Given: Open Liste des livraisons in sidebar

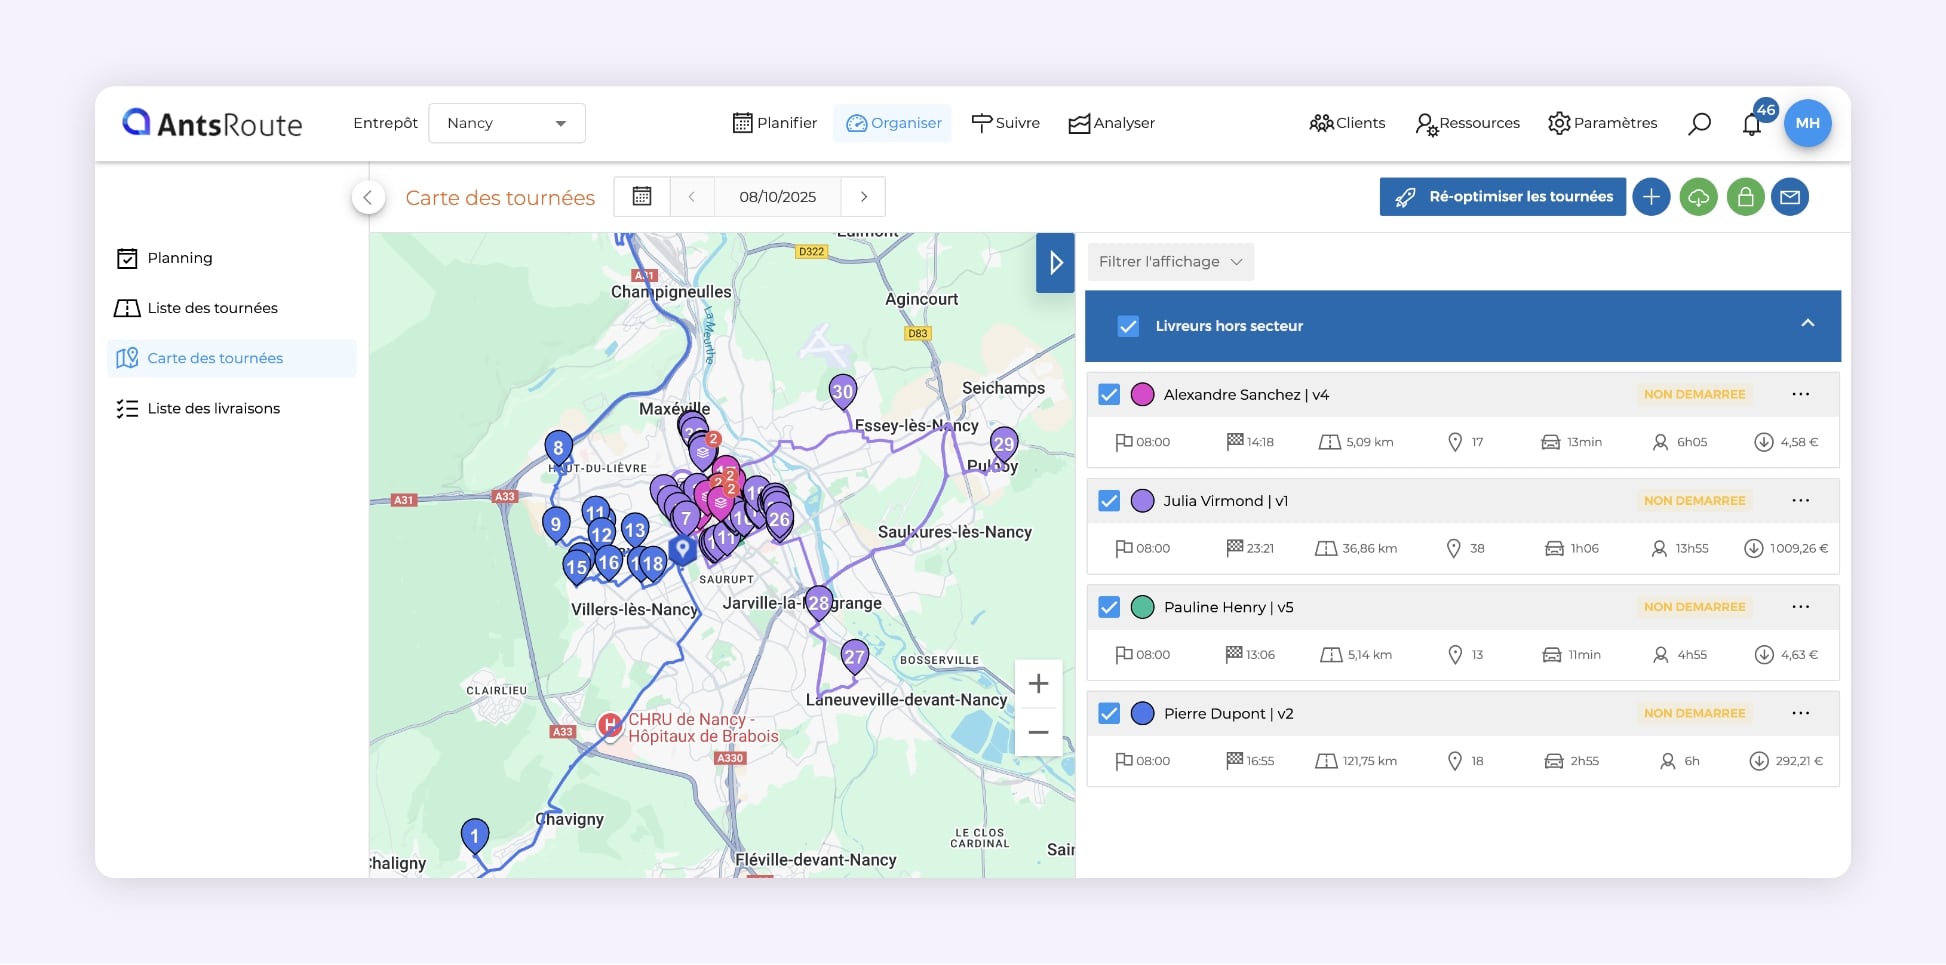Looking at the screenshot, I should [213, 409].
